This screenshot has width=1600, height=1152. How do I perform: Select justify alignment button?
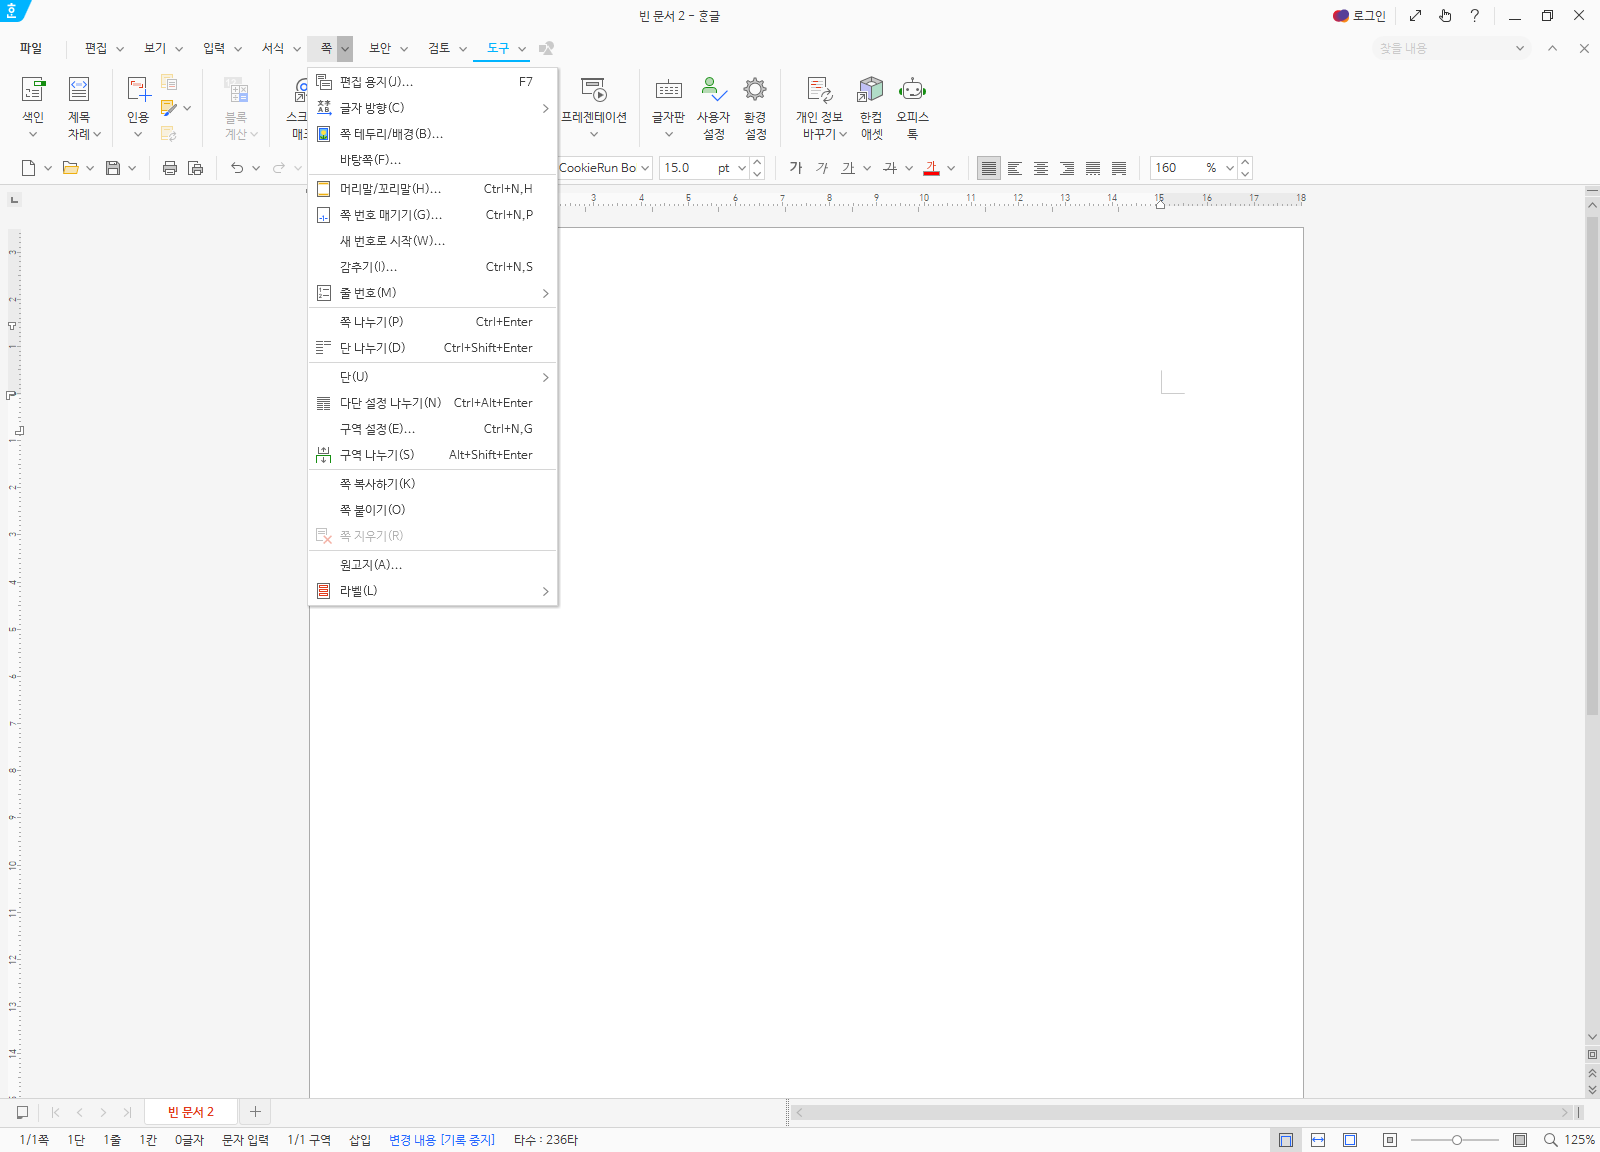pos(989,168)
